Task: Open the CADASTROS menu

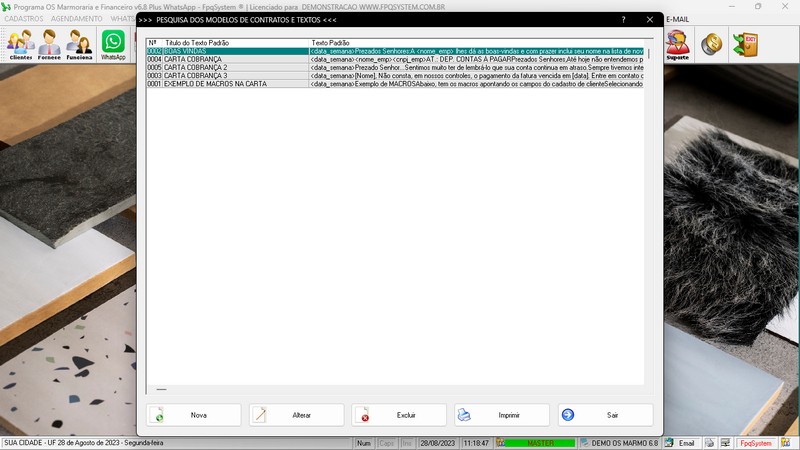Action: [x=23, y=18]
